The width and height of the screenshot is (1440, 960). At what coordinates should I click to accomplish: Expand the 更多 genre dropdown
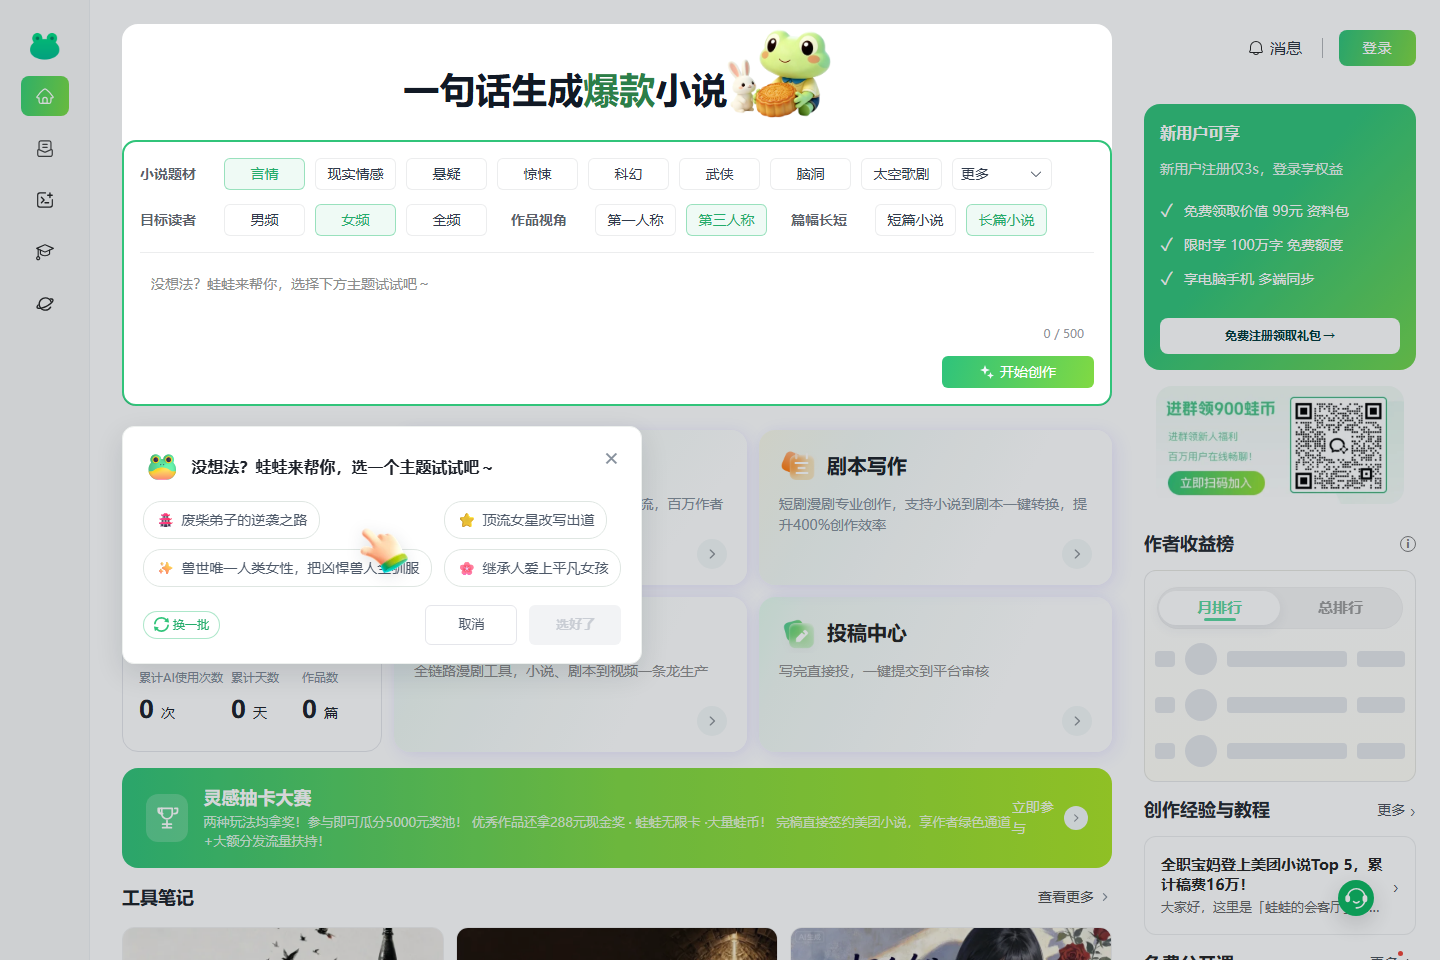point(1002,174)
